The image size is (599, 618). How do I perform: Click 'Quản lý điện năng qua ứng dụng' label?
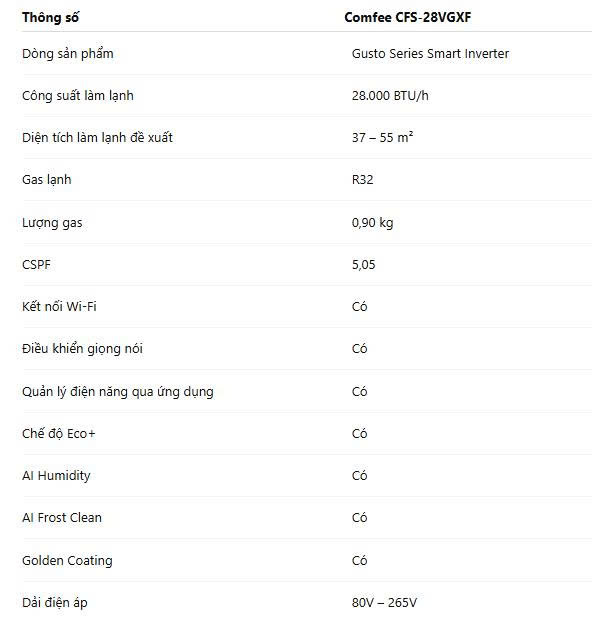[x=117, y=392]
